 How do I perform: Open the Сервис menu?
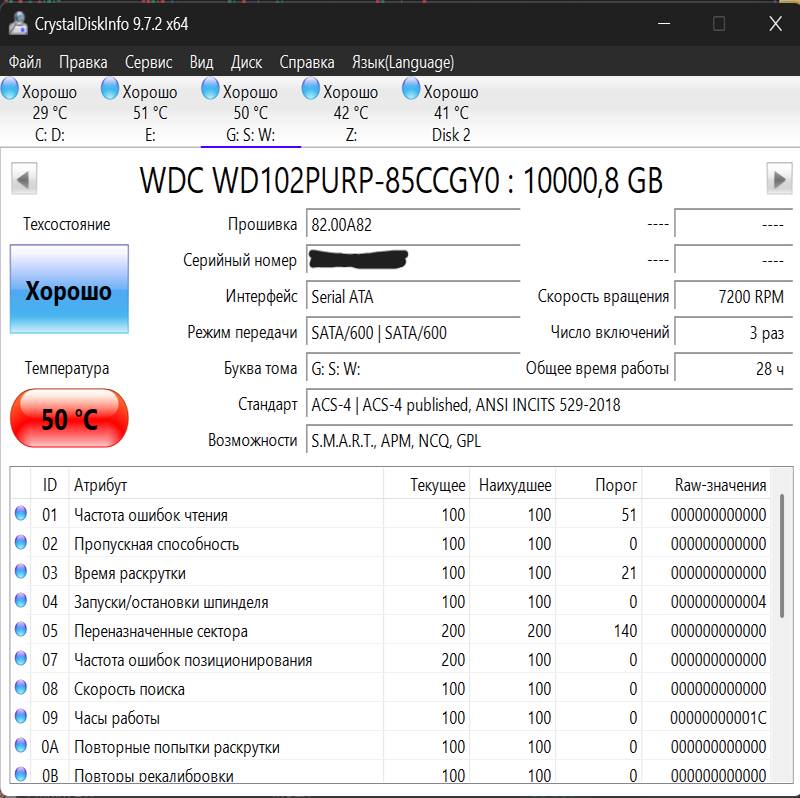(148, 62)
